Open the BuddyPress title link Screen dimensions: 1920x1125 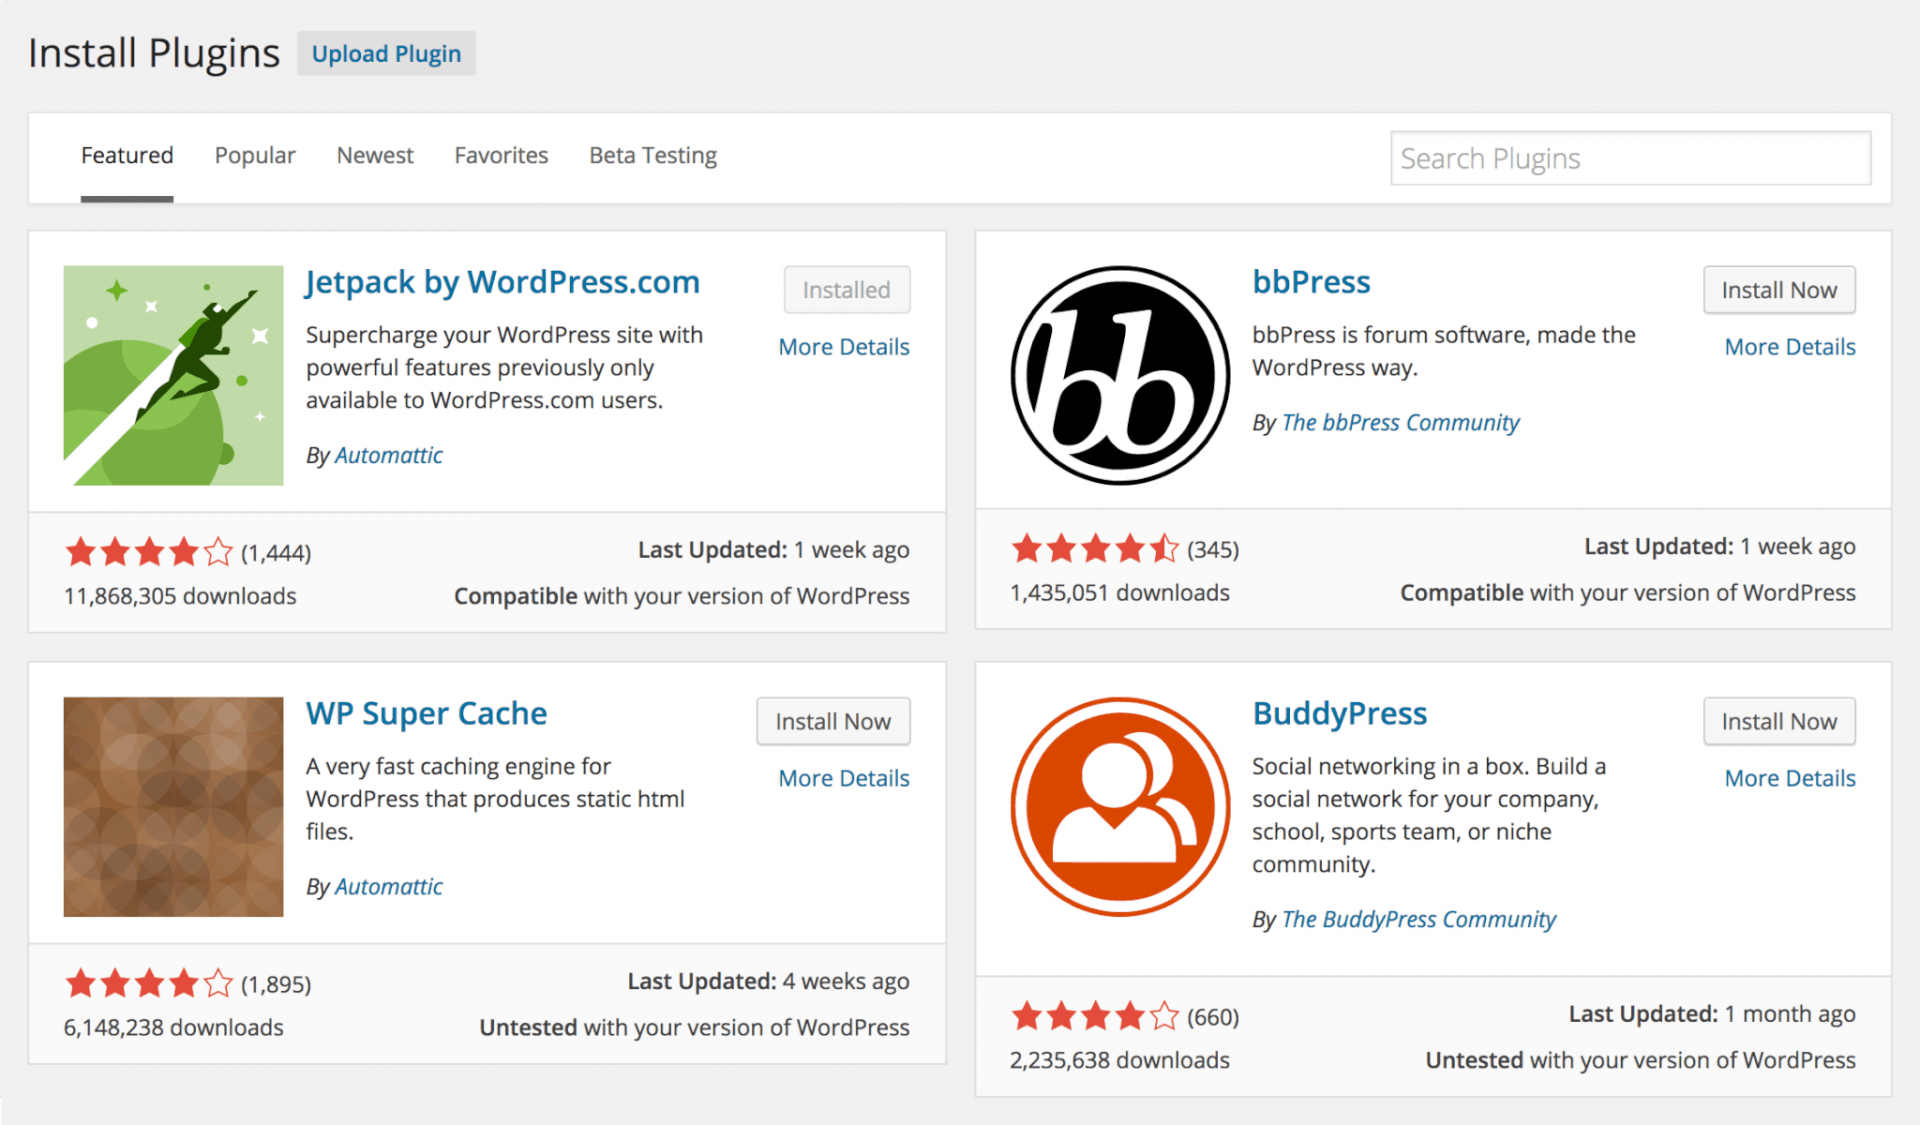[1339, 714]
